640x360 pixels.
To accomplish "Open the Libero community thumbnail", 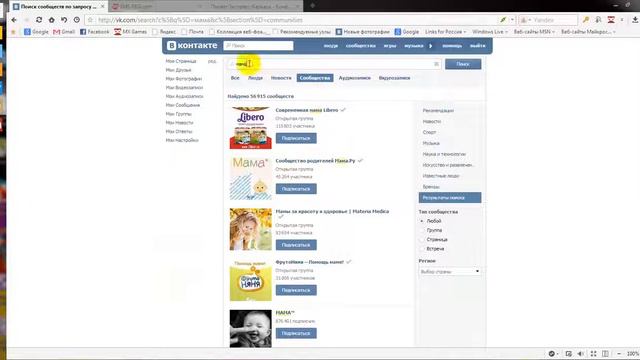I will 251,128.
